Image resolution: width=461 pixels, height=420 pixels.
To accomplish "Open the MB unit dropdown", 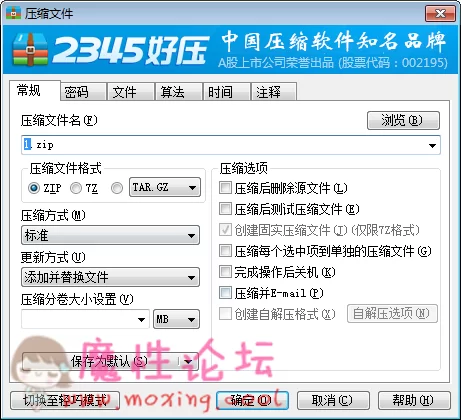I will click(x=176, y=319).
